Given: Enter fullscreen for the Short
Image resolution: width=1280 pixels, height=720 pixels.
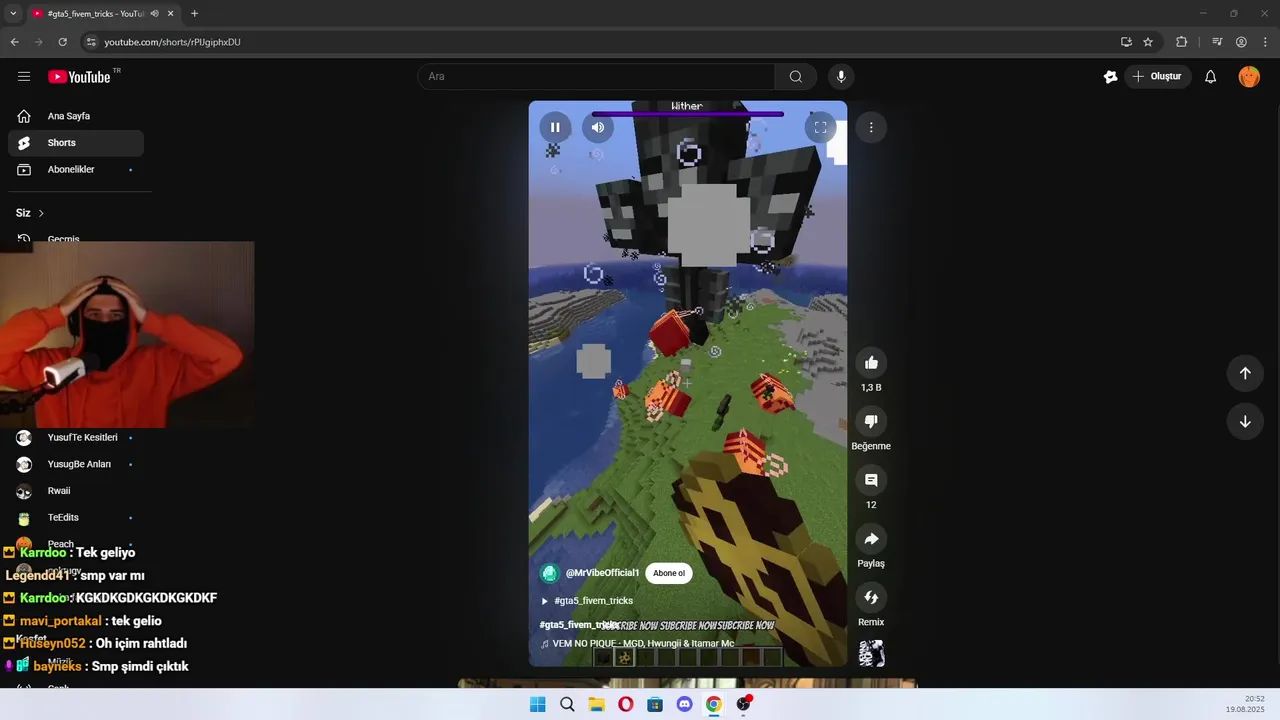Looking at the screenshot, I should 820,127.
